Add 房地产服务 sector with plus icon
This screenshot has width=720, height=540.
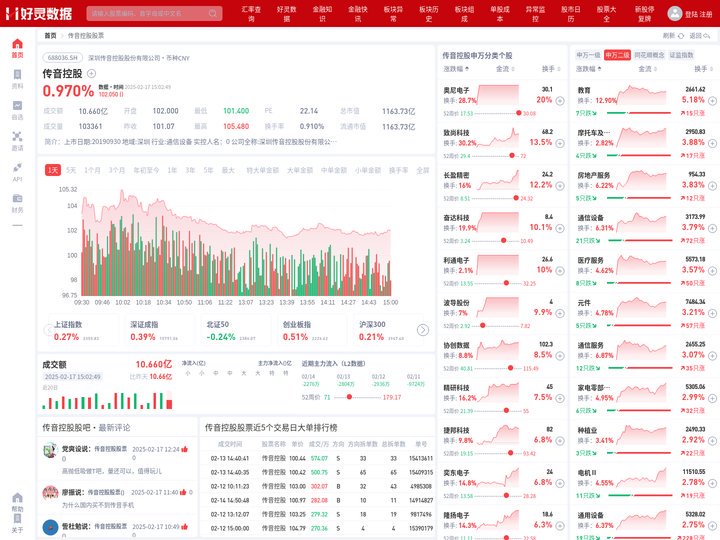tap(712, 186)
